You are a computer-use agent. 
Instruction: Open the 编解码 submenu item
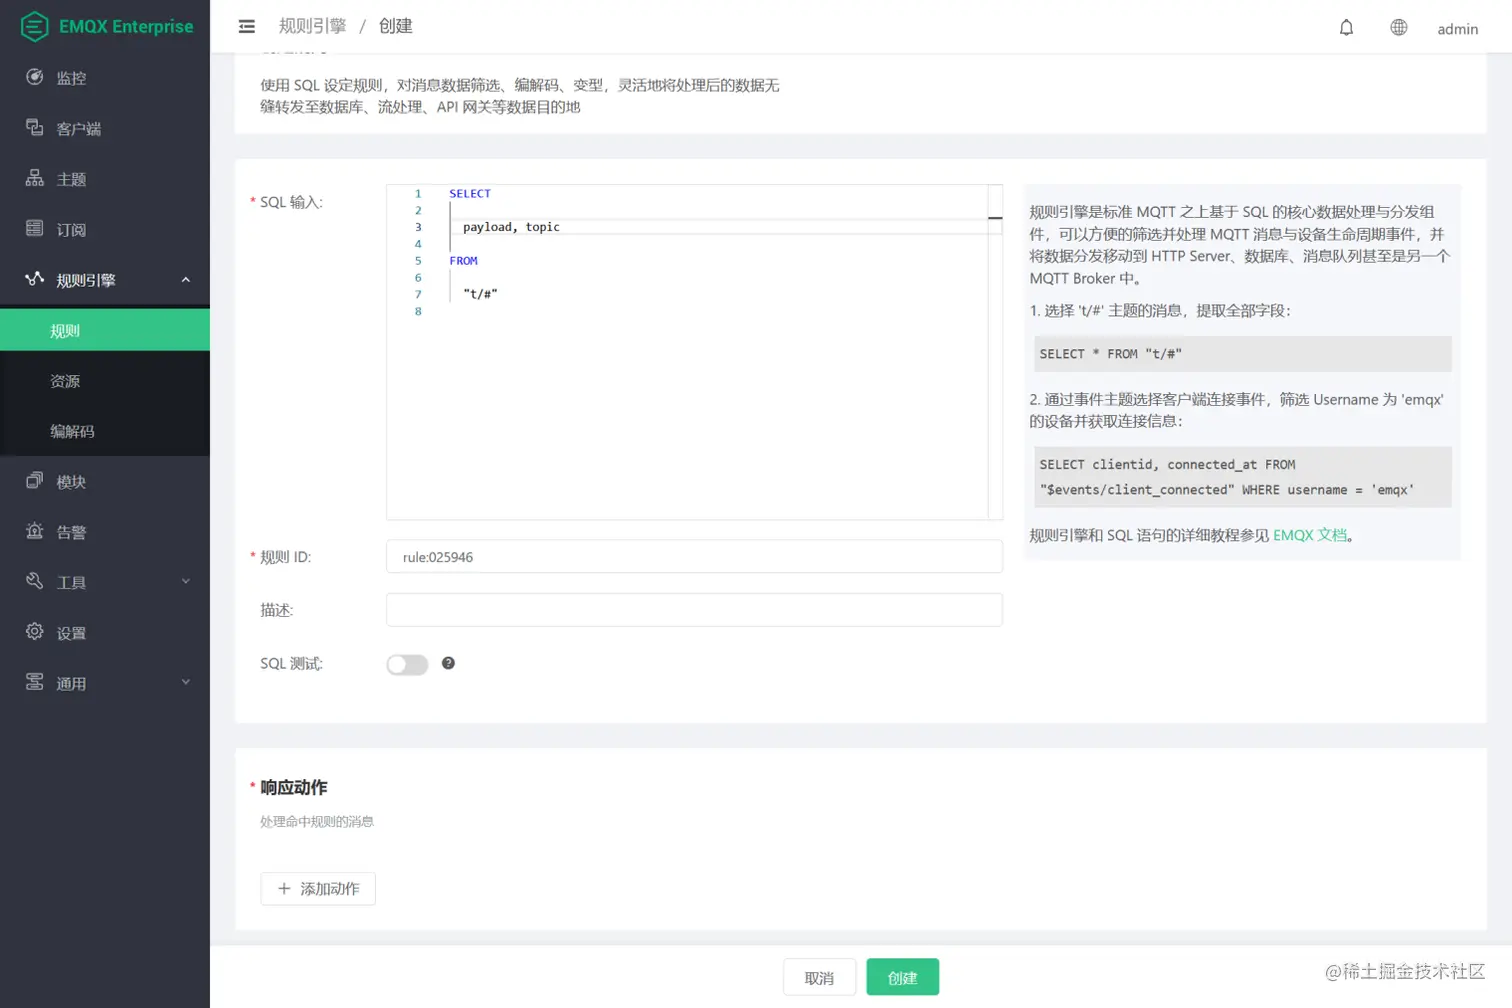[72, 431]
